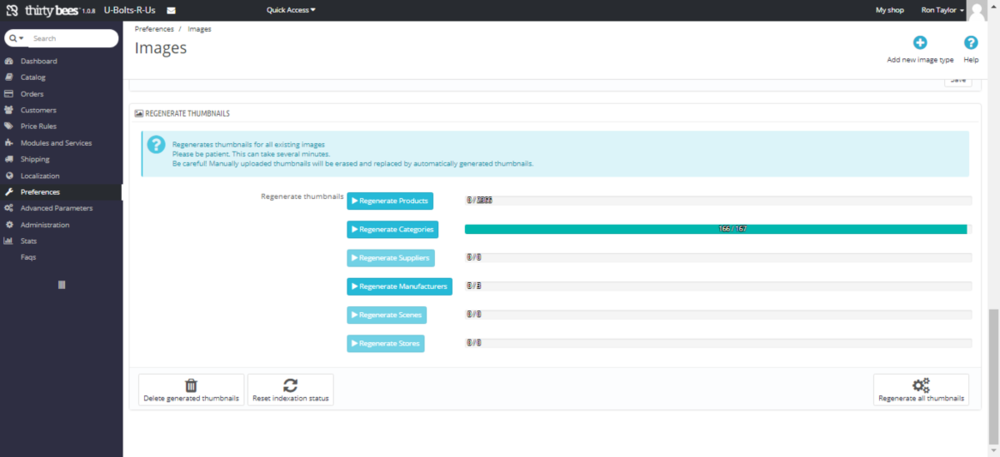Click the Regenerate Categories progress bar
This screenshot has height=457, width=1000.
coord(716,229)
